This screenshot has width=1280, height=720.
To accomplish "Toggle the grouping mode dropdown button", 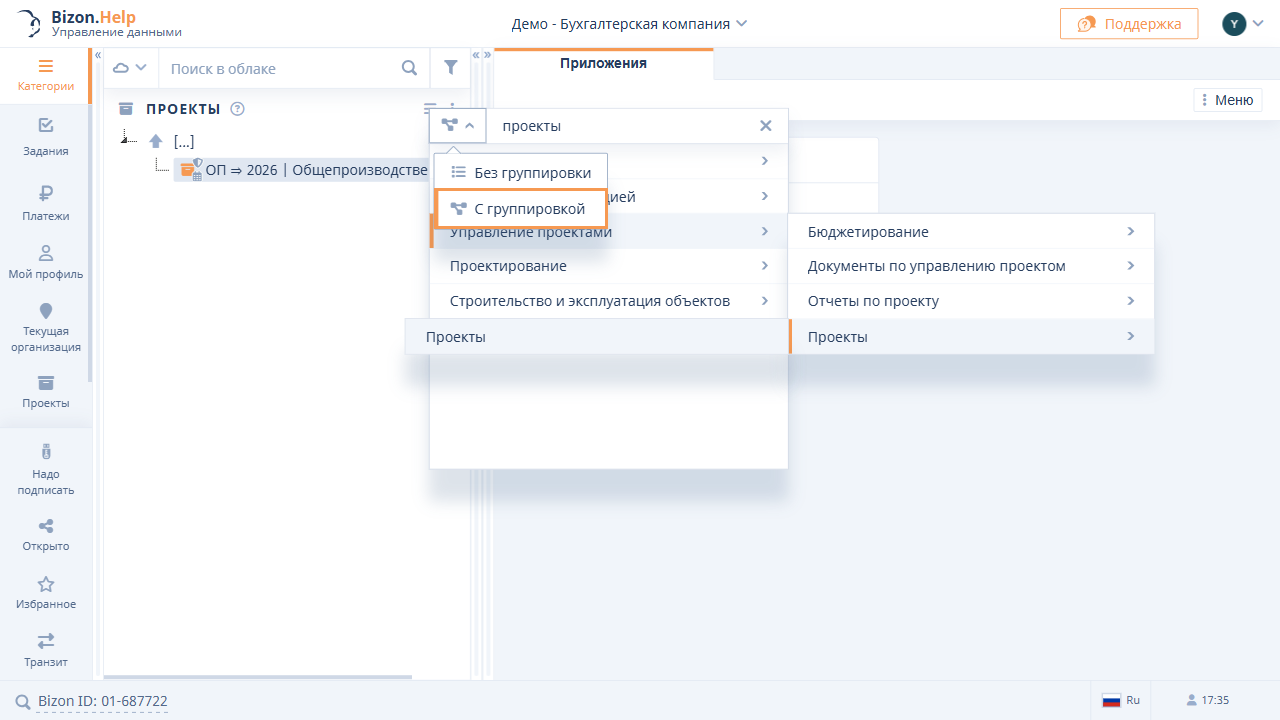I will click(458, 126).
